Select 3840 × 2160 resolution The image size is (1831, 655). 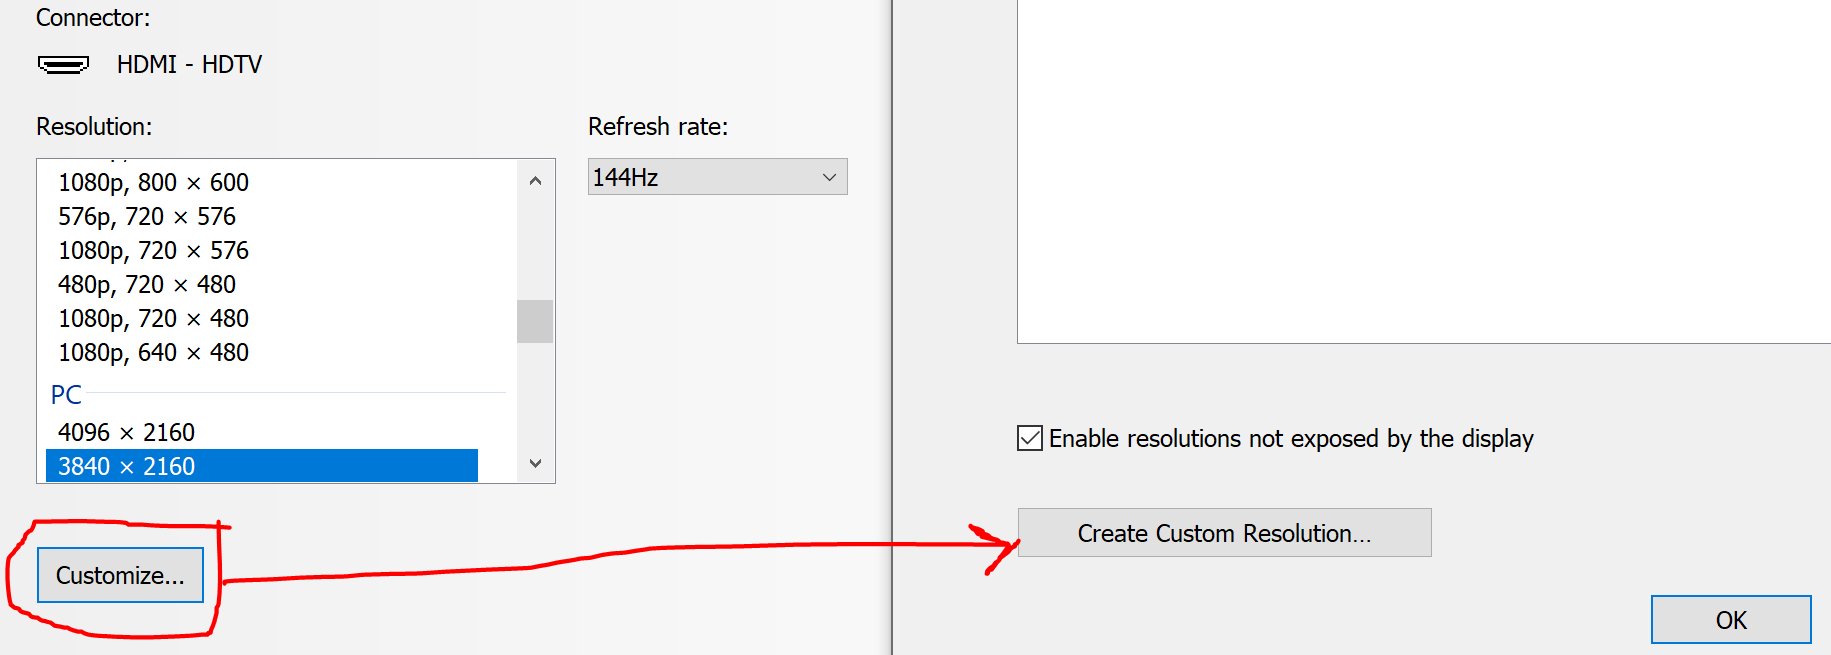[262, 466]
